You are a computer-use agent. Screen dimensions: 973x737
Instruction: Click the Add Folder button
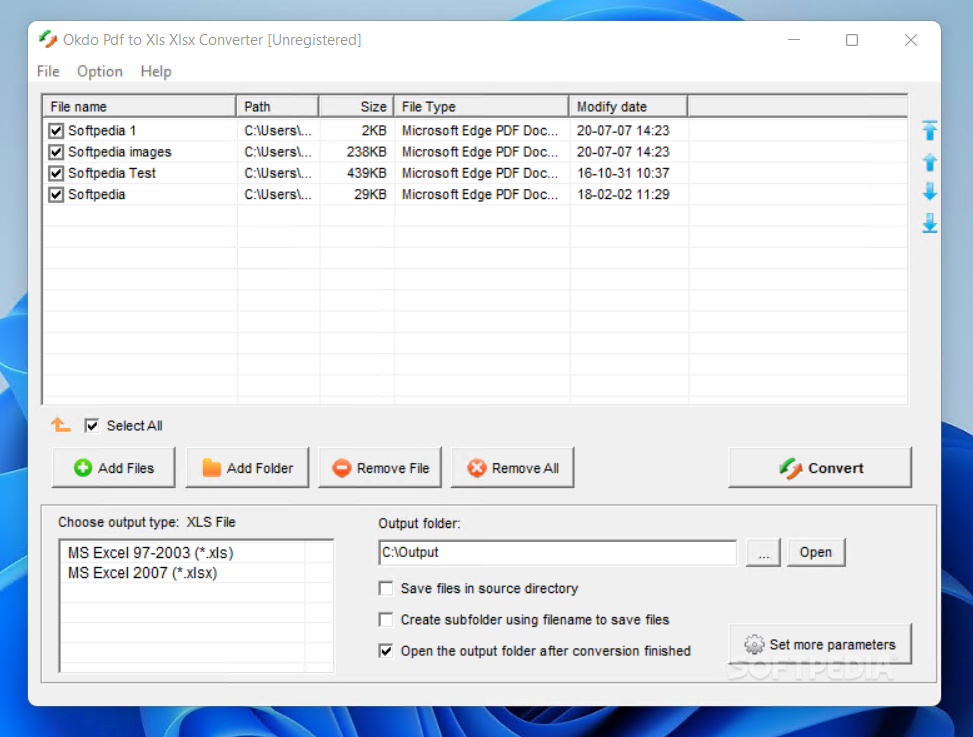coord(248,468)
